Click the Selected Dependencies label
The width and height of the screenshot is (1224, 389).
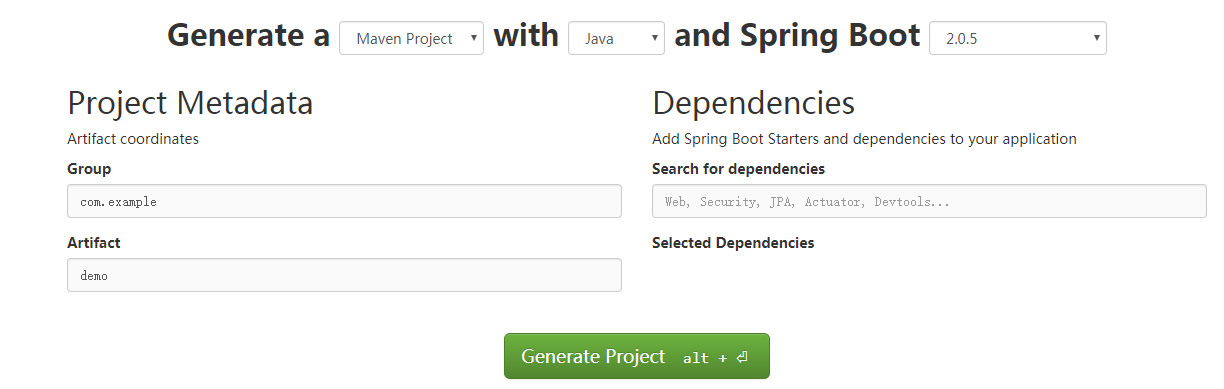733,243
